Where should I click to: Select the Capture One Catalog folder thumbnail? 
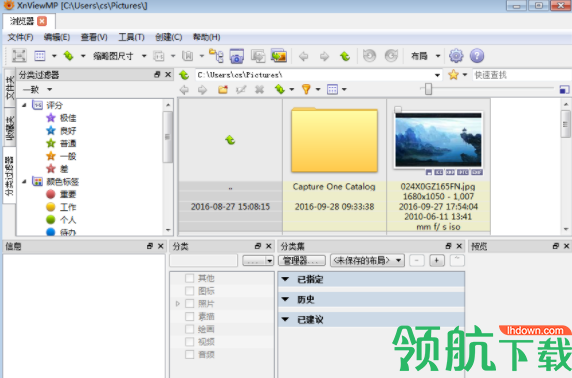[x=334, y=140]
